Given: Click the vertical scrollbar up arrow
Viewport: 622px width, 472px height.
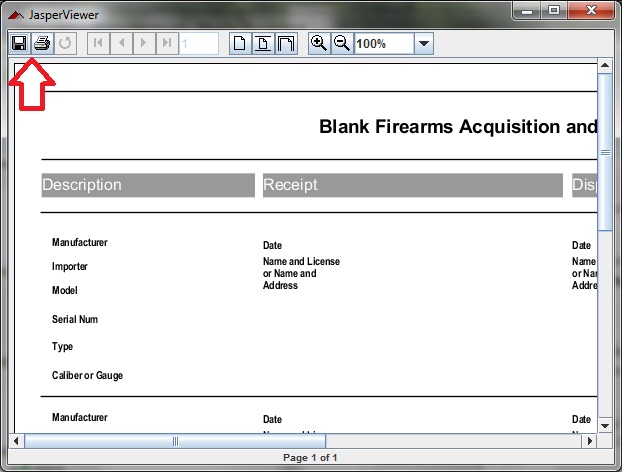Looking at the screenshot, I should point(604,66).
